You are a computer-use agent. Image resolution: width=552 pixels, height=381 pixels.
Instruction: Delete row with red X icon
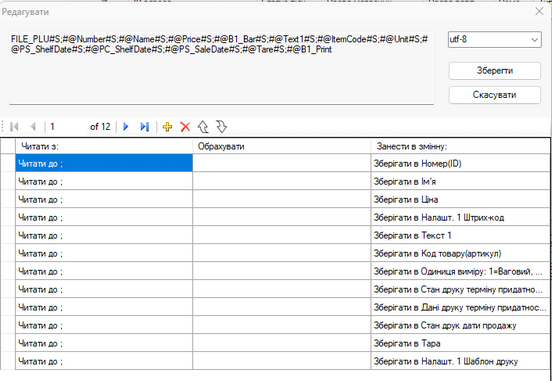click(185, 127)
